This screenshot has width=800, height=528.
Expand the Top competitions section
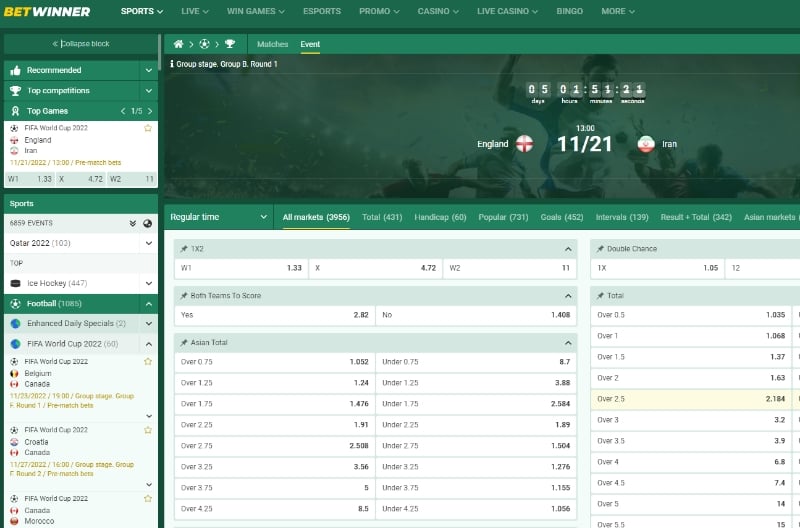coord(148,91)
